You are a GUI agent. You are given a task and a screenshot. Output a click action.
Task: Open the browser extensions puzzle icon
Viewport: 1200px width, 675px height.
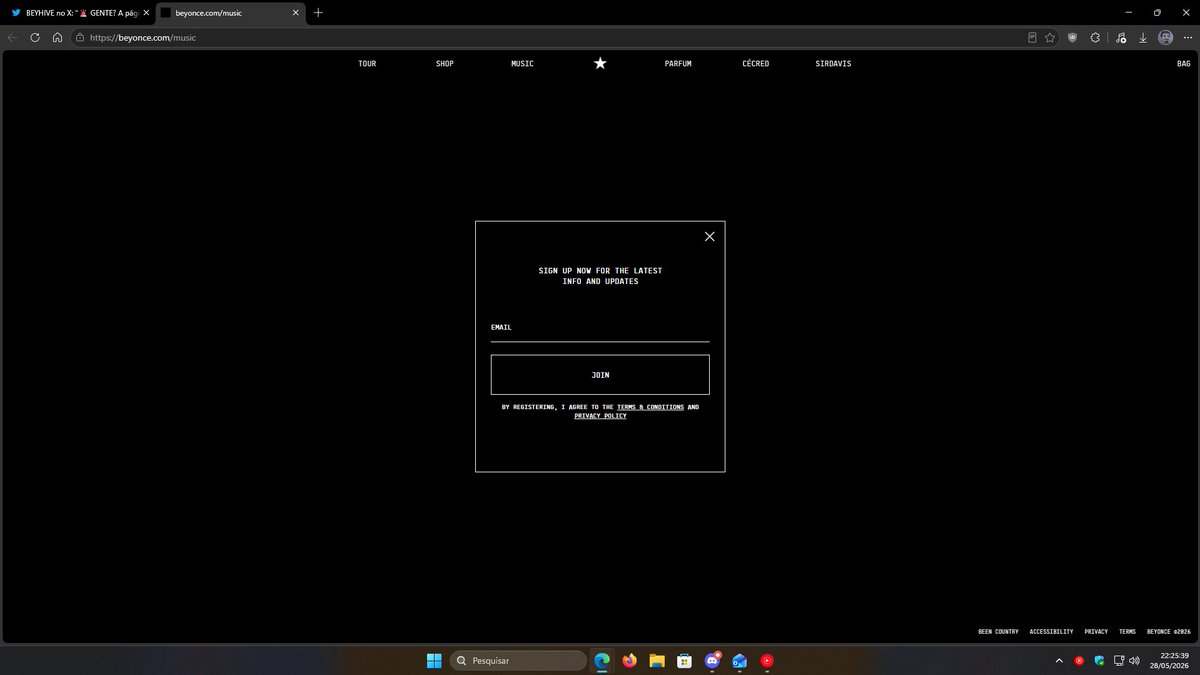(1095, 38)
